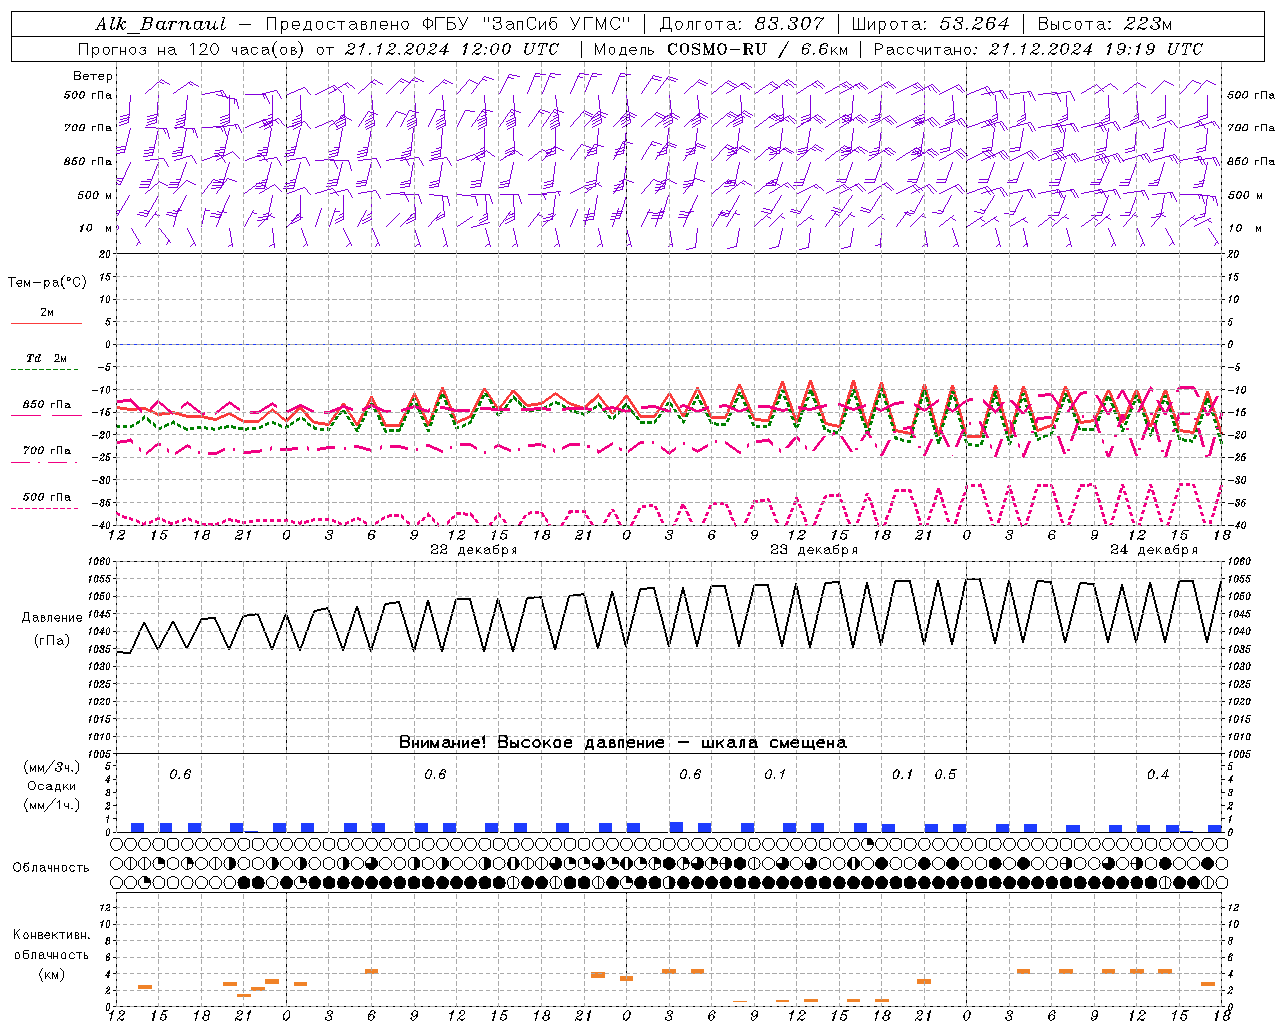
Task: Click the '(км)' unit label of convective panel
Action: 51,973
